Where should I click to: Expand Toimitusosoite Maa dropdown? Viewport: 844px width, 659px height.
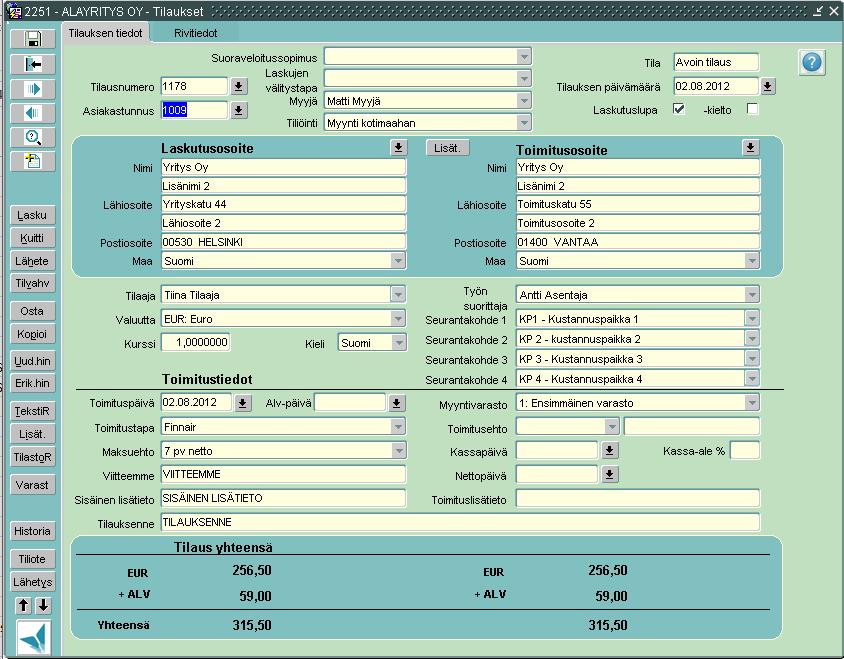751,261
